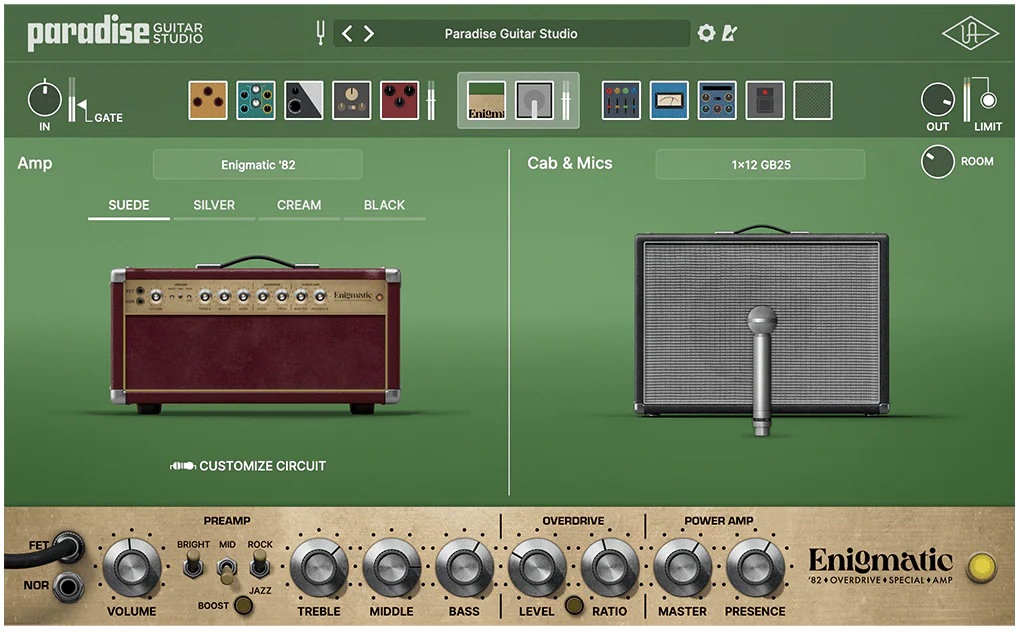Flip the BRIGHT toggle switch
The width and height of the screenshot is (1016, 632).
pos(193,564)
